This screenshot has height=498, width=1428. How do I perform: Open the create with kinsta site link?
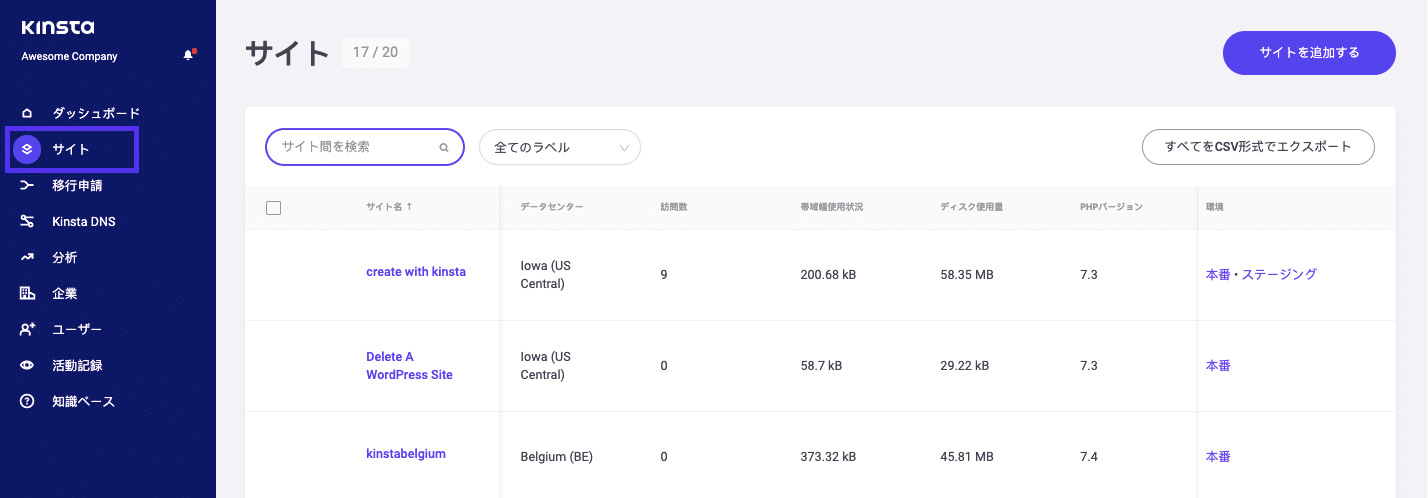pos(415,271)
